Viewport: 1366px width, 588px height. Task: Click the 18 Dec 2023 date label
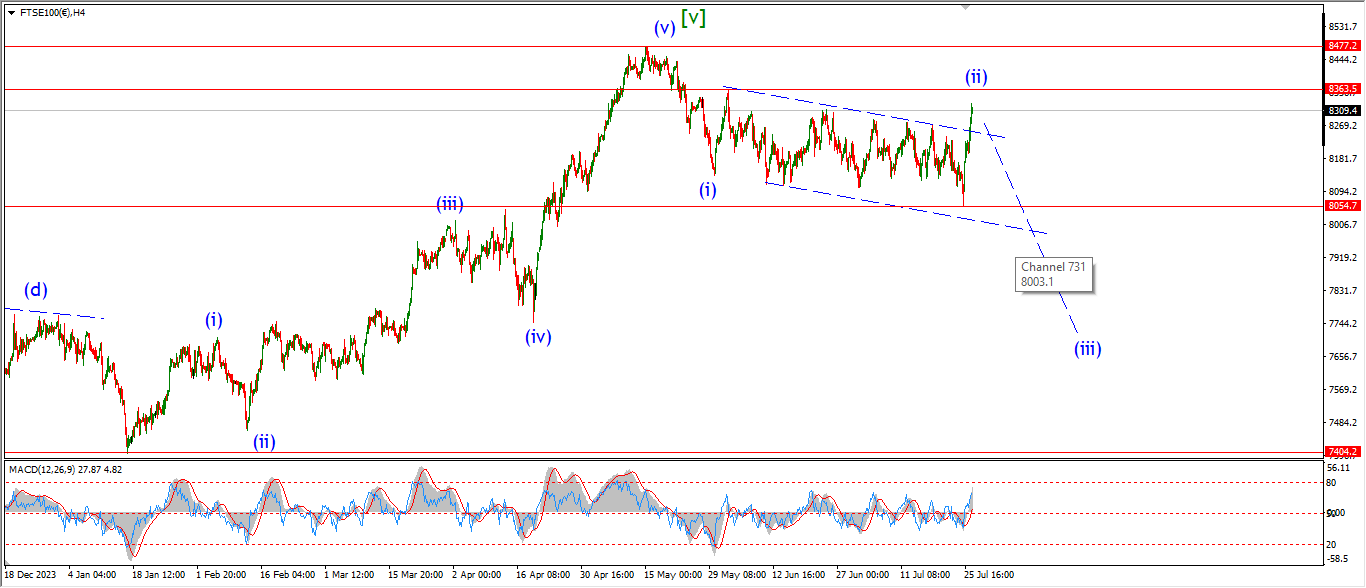28,575
